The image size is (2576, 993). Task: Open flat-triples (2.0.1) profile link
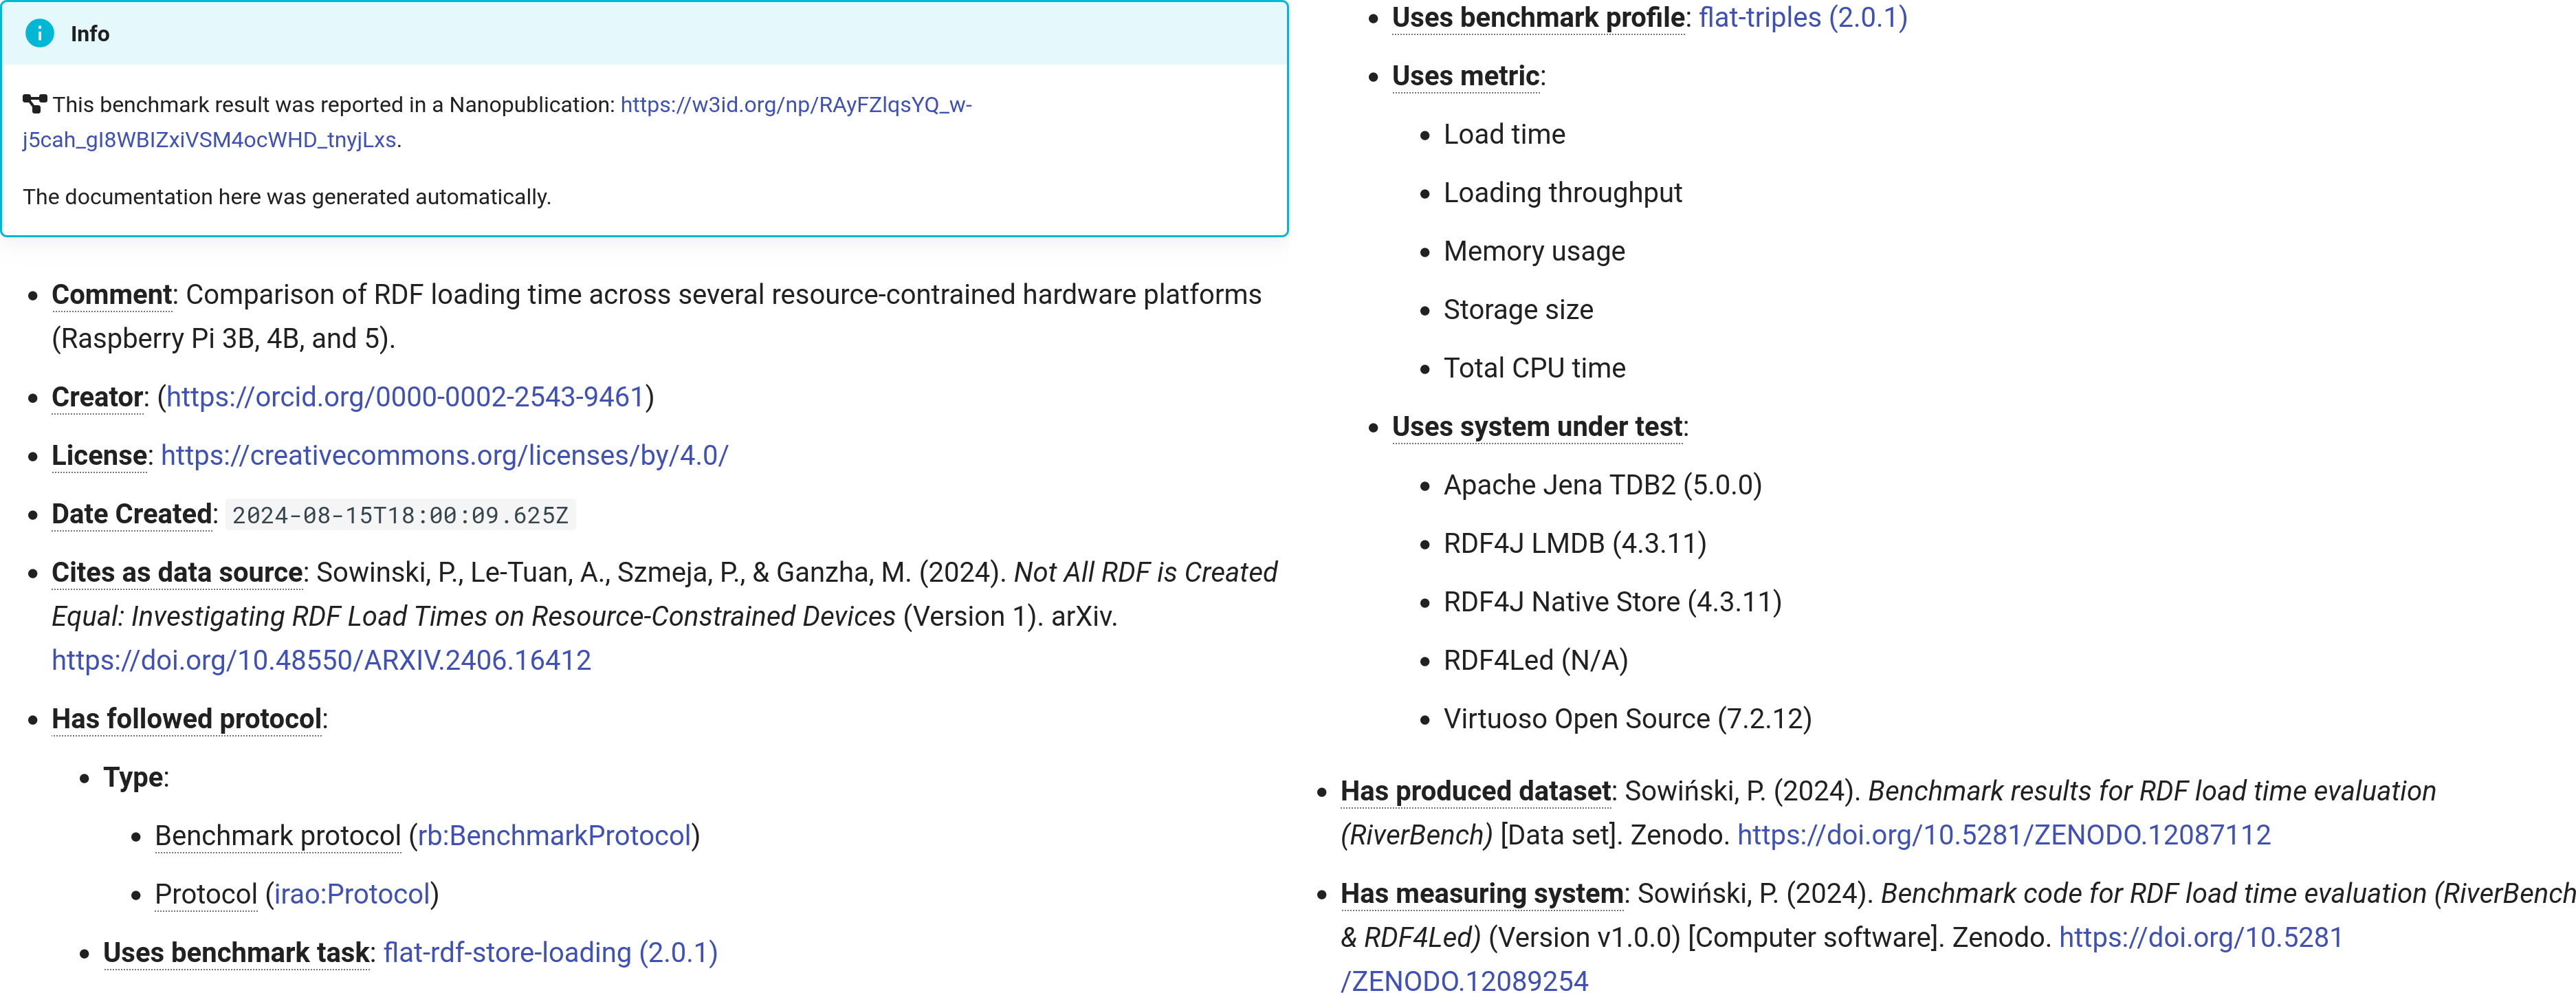[1802, 18]
